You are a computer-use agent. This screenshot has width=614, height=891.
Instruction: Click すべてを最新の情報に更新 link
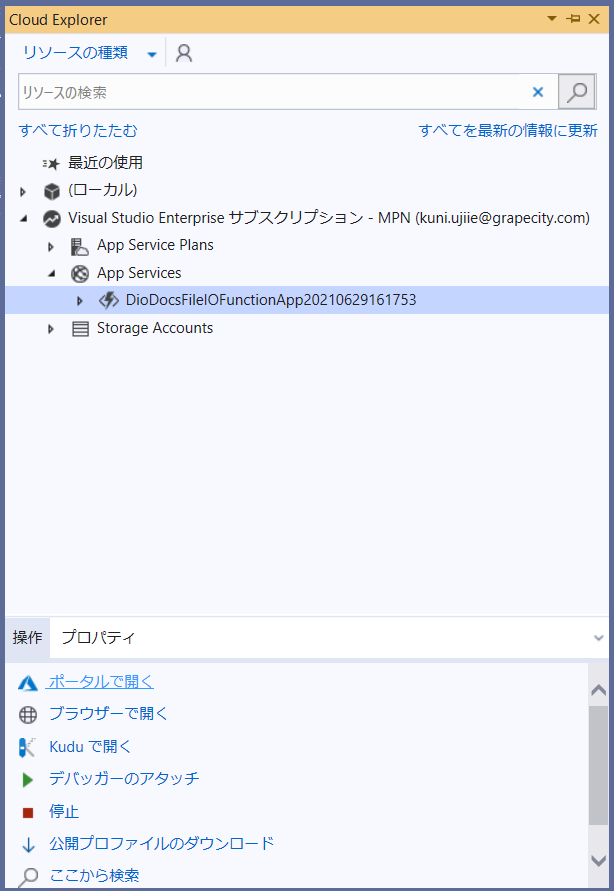tap(508, 131)
